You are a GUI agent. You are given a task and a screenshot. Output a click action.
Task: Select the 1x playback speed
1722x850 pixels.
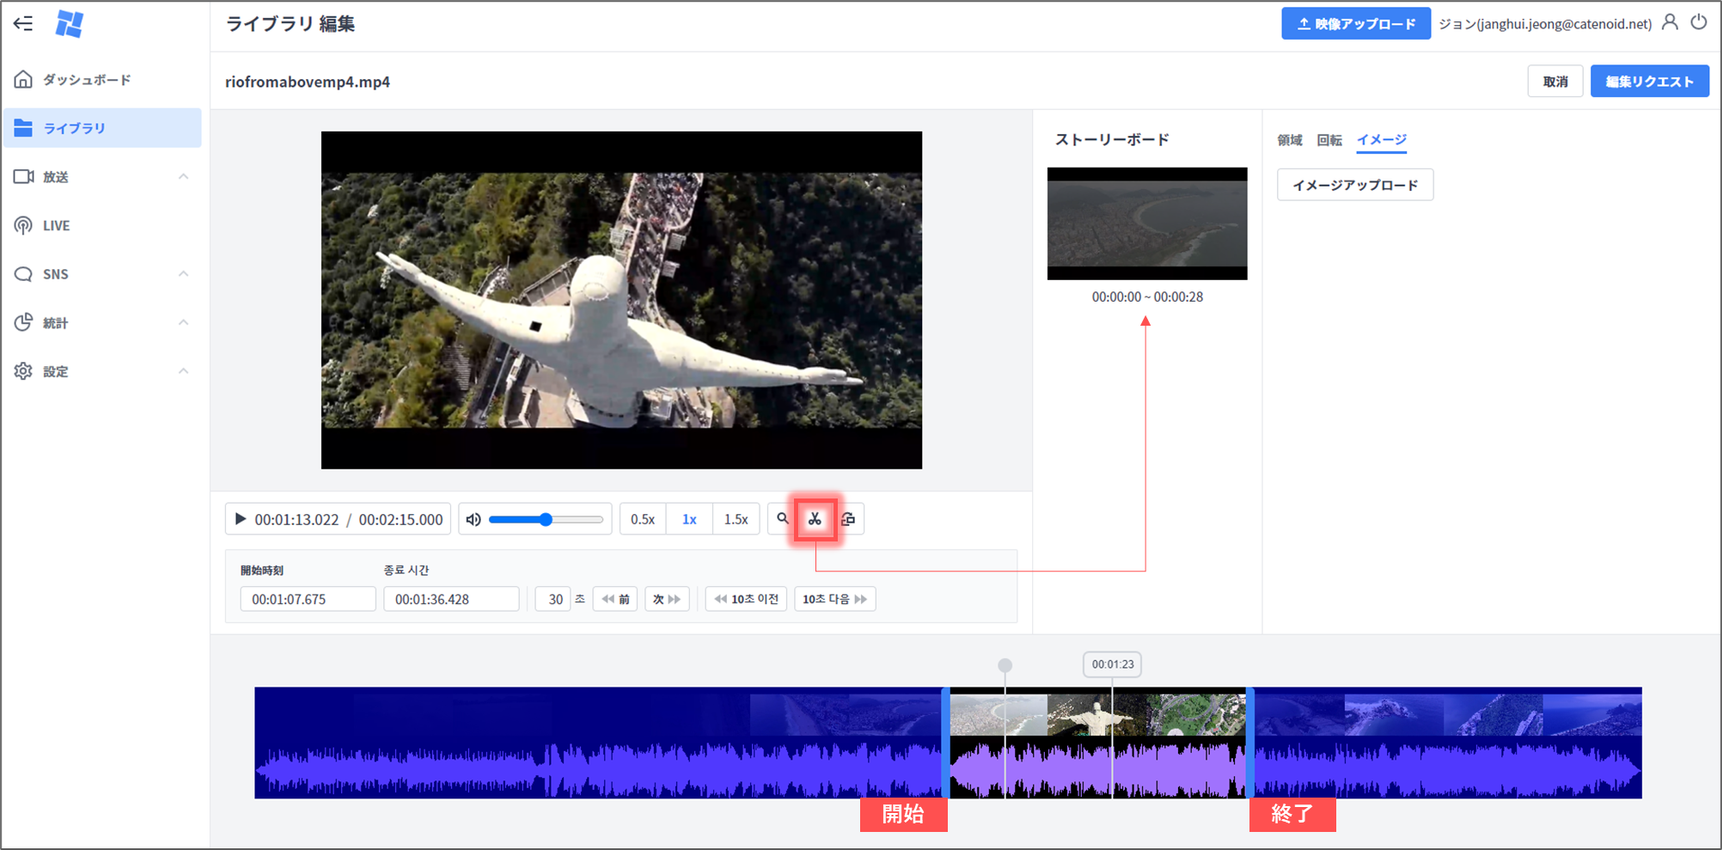689,520
